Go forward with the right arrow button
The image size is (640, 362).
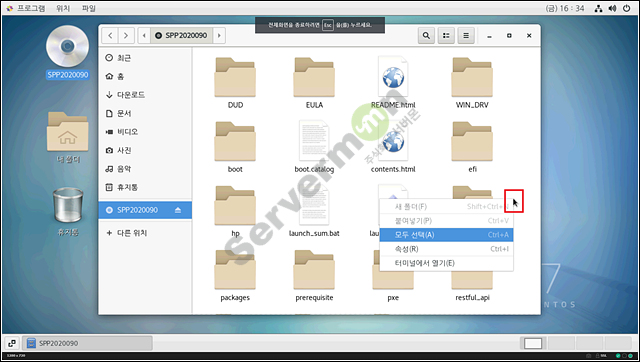point(126,36)
